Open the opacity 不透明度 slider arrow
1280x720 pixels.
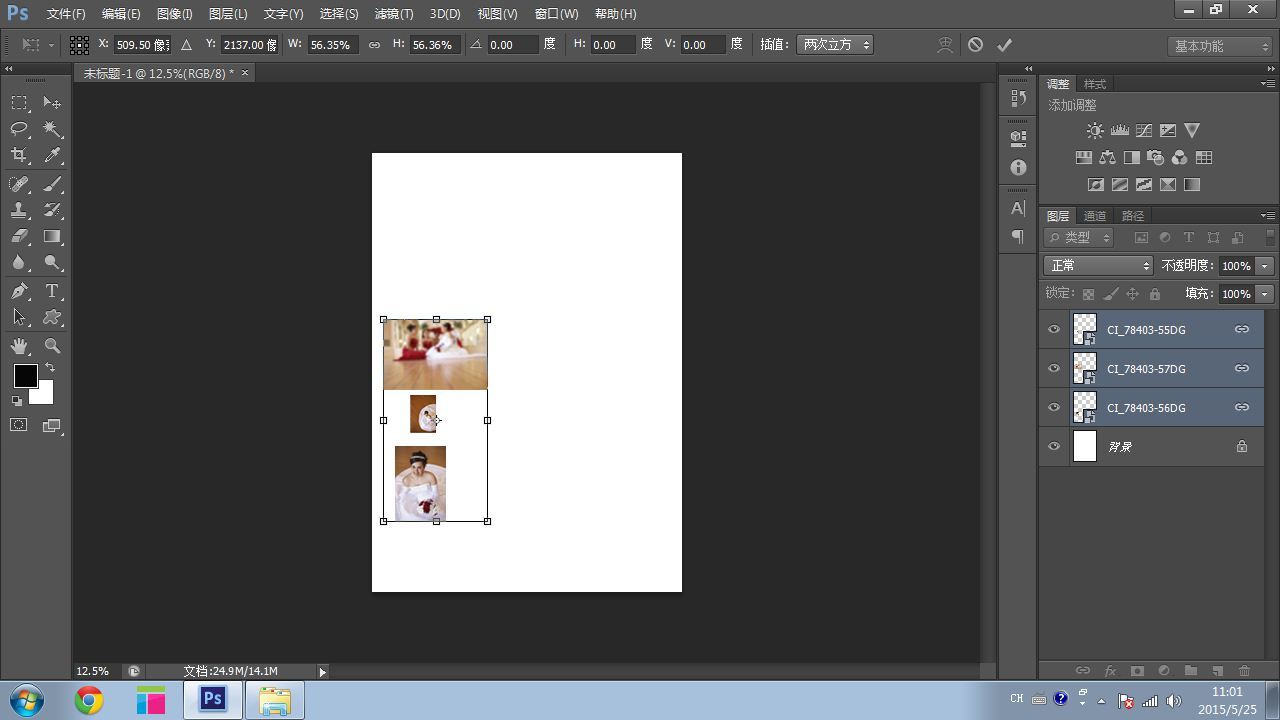coord(1265,266)
